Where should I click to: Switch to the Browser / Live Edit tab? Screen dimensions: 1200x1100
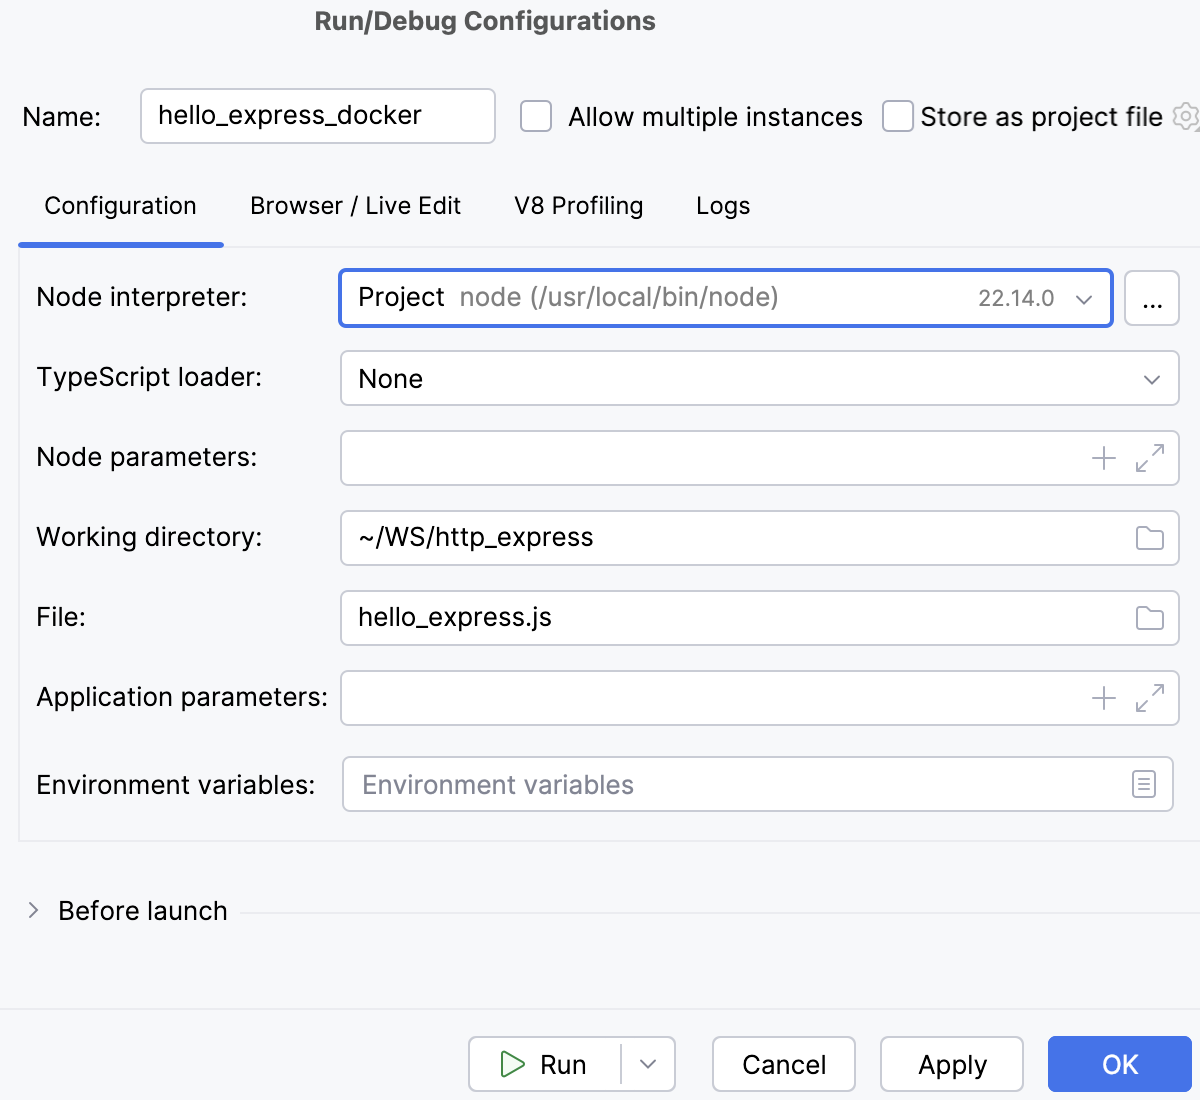point(355,205)
